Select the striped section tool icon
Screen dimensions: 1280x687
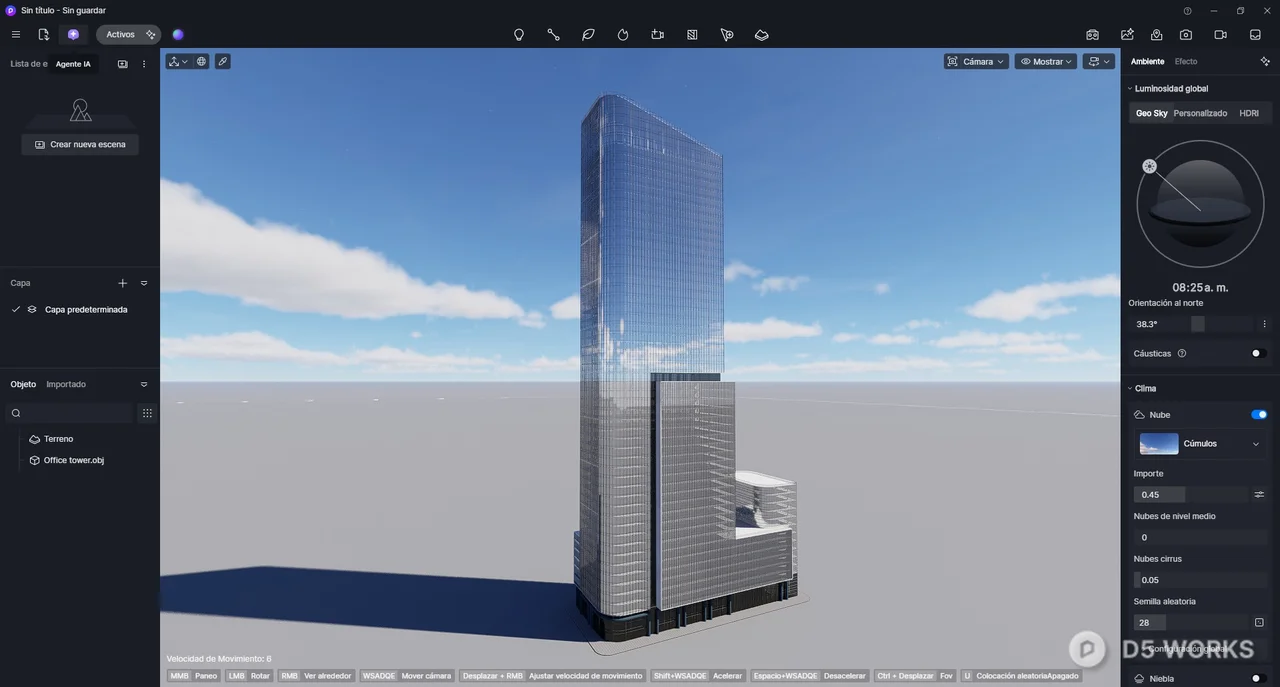692,34
